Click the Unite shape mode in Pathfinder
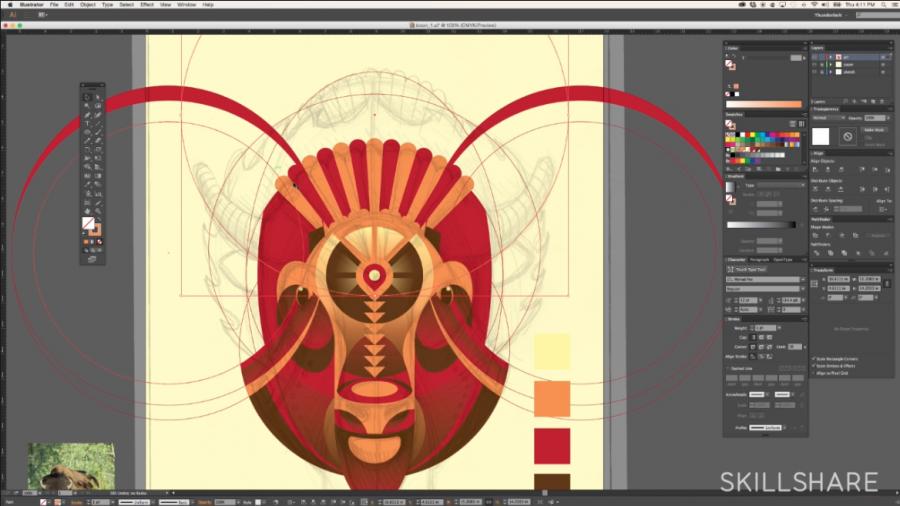Image resolution: width=900 pixels, height=506 pixels. [x=816, y=235]
